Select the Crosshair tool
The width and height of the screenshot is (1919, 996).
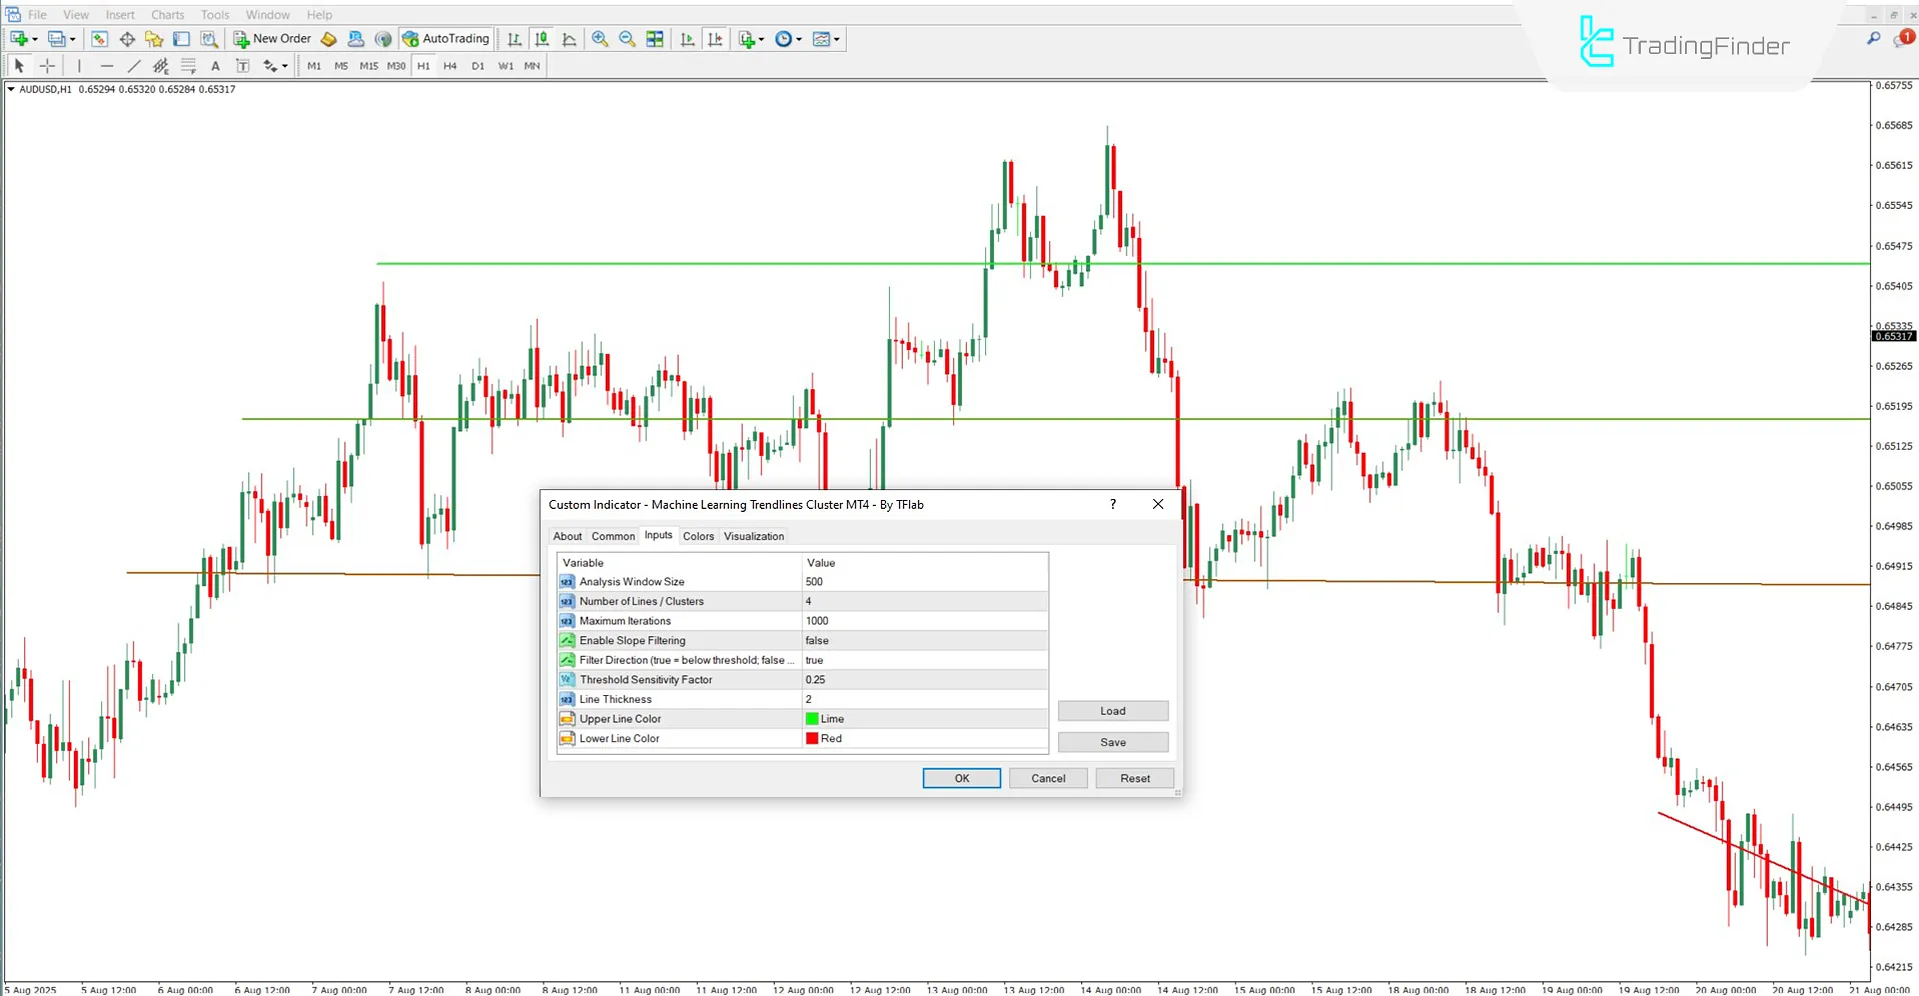pyautogui.click(x=47, y=65)
